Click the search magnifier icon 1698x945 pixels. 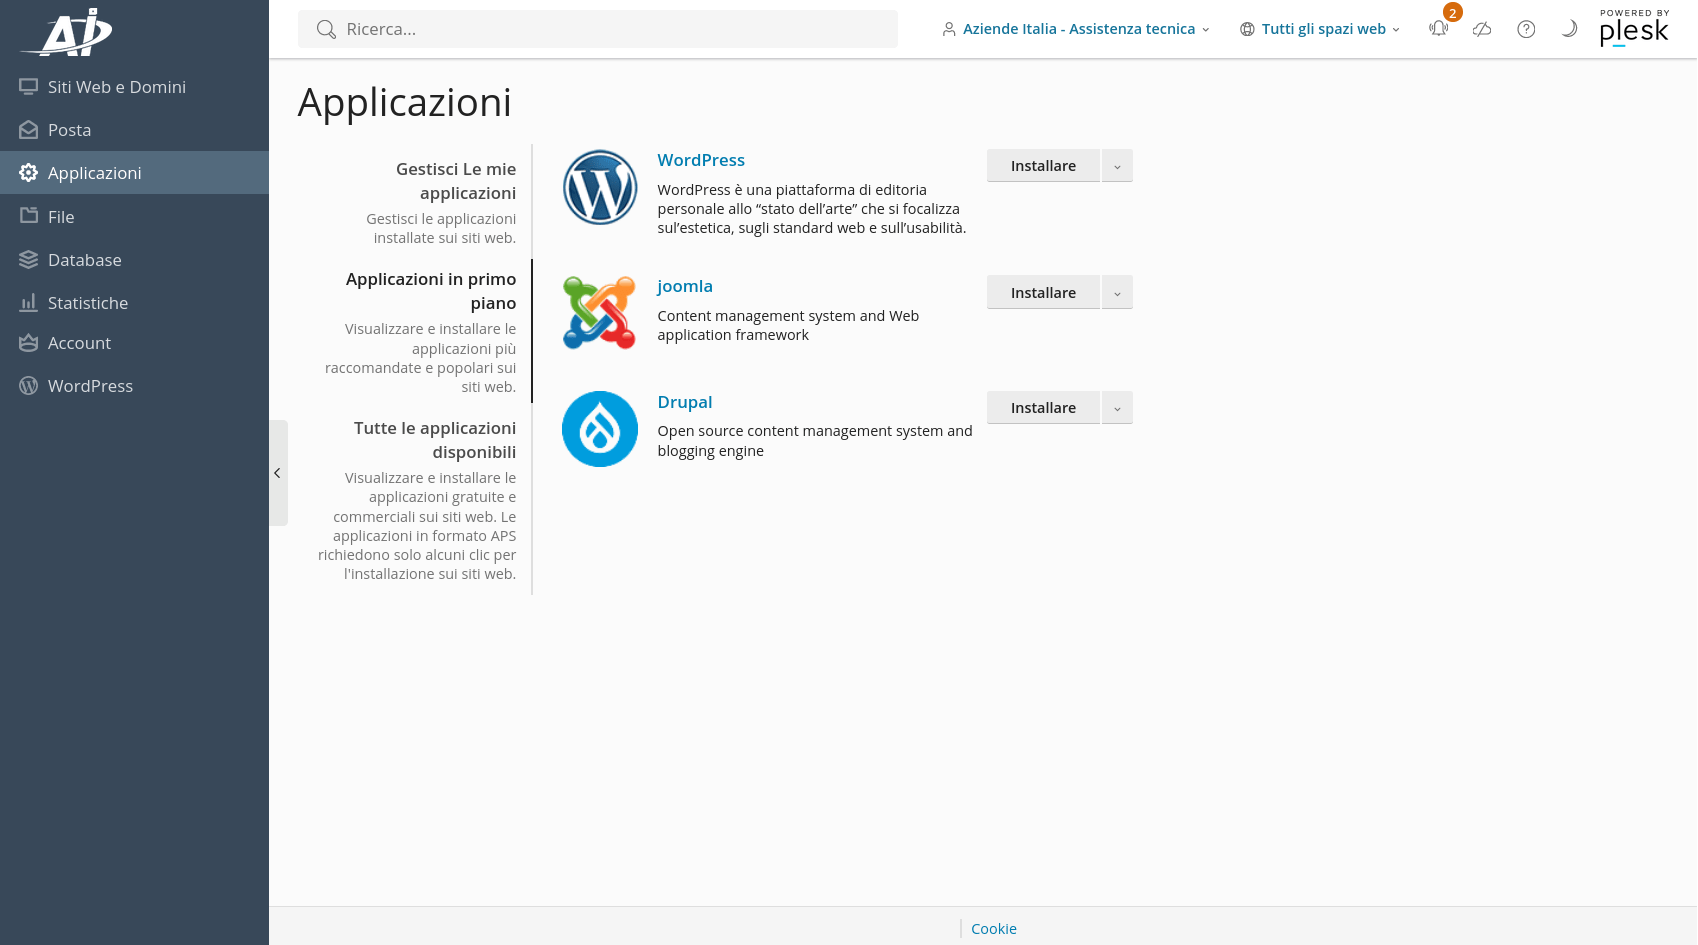coord(326,29)
